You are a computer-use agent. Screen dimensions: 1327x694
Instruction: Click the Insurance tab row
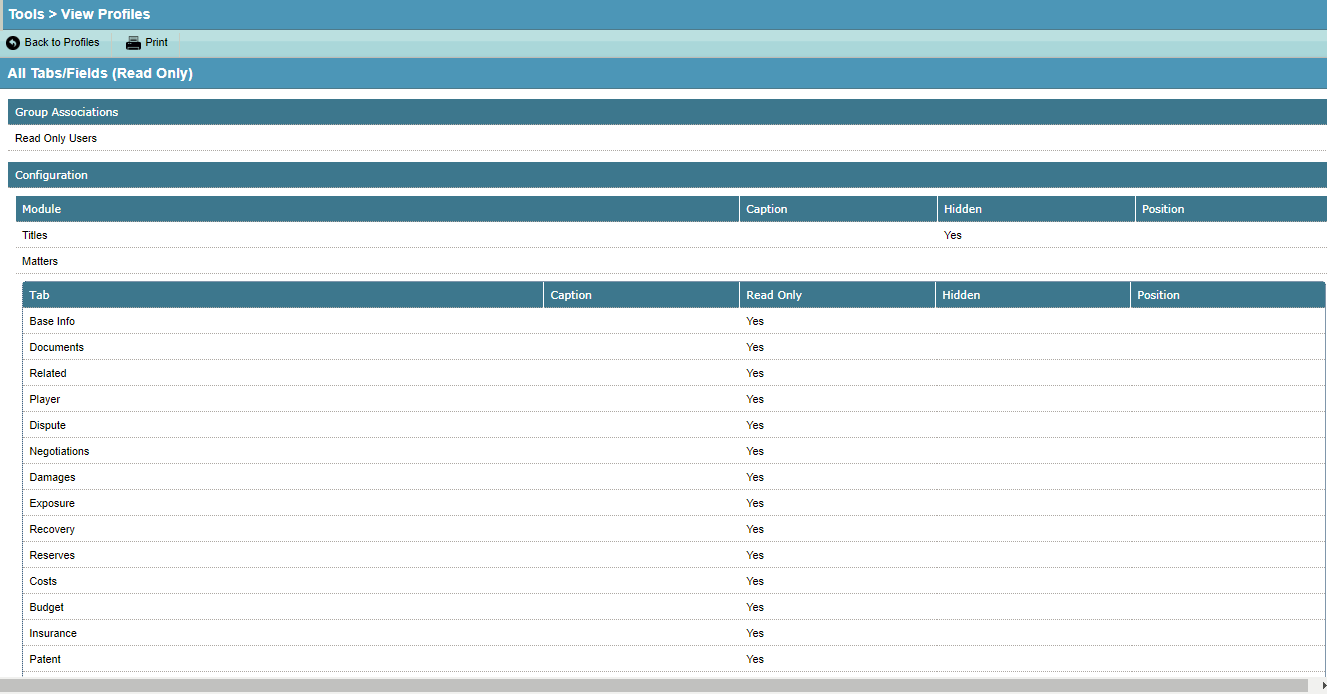[x=52, y=633]
